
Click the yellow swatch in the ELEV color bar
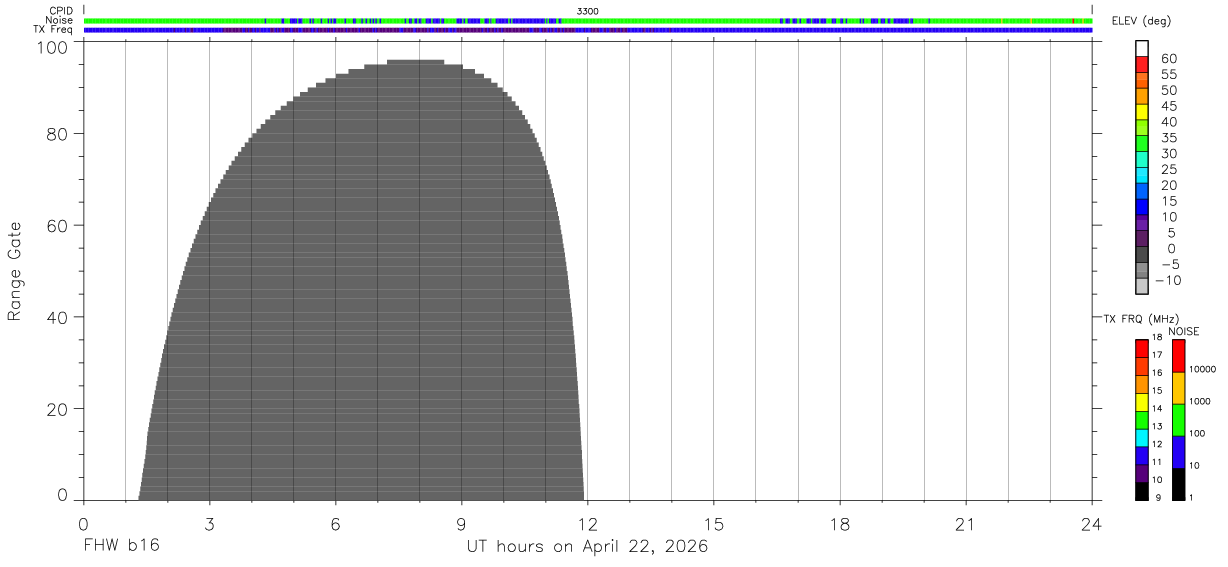[x=1142, y=111]
